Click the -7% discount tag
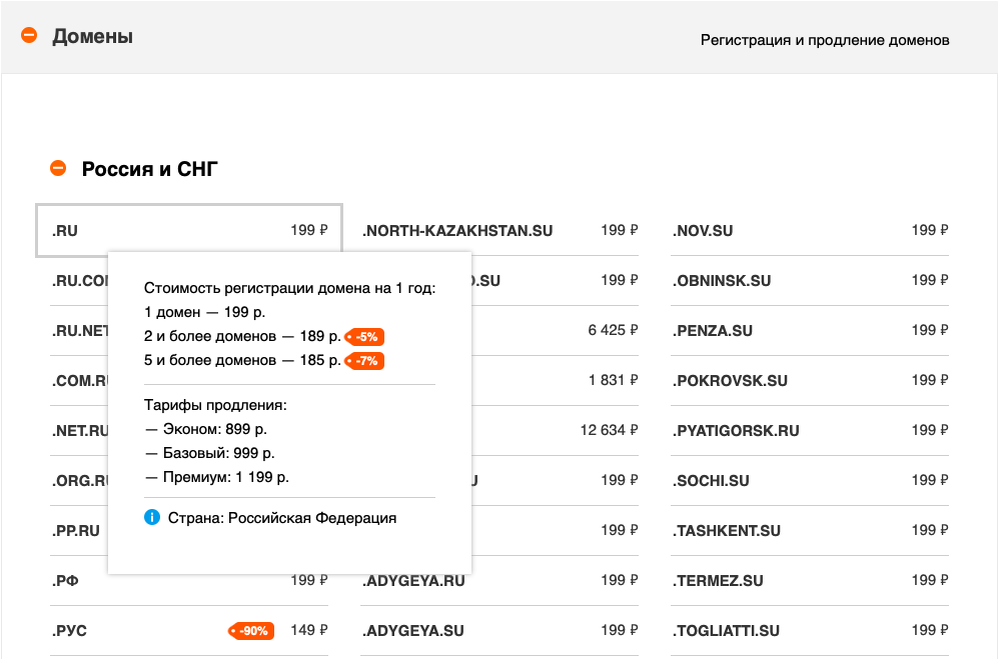999x659 pixels. [x=364, y=361]
